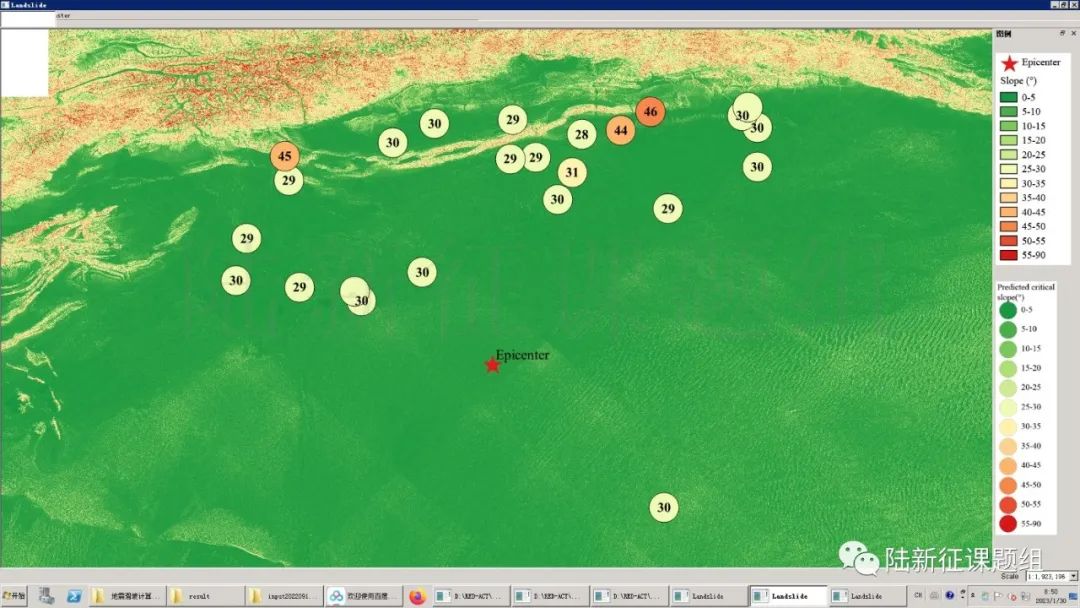Screen dimensions: 1080x608
Task: Float the legend panel with its undock button
Action: coord(1062,33)
